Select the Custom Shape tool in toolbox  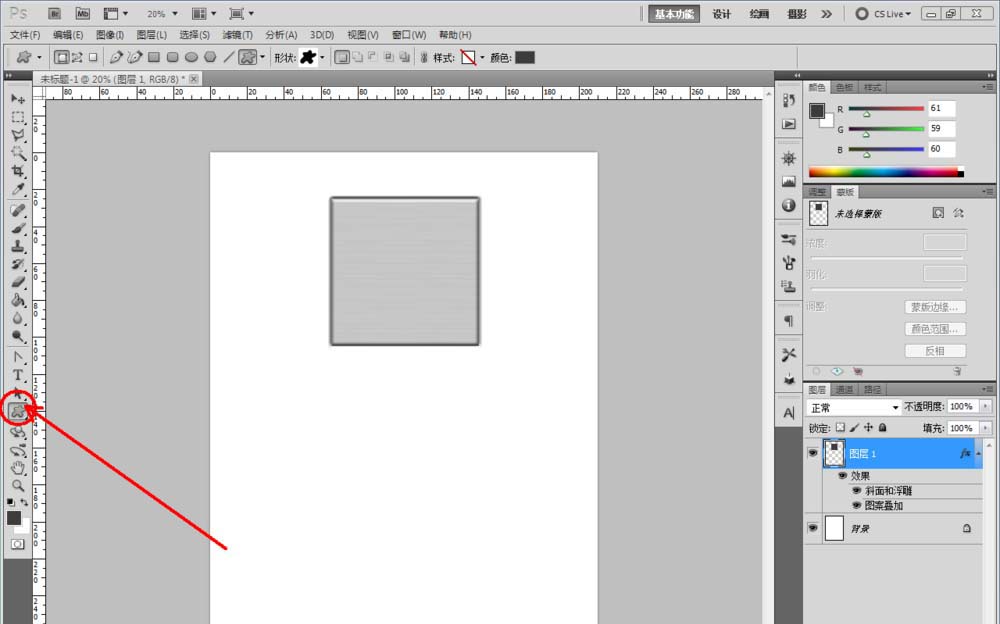coord(18,412)
